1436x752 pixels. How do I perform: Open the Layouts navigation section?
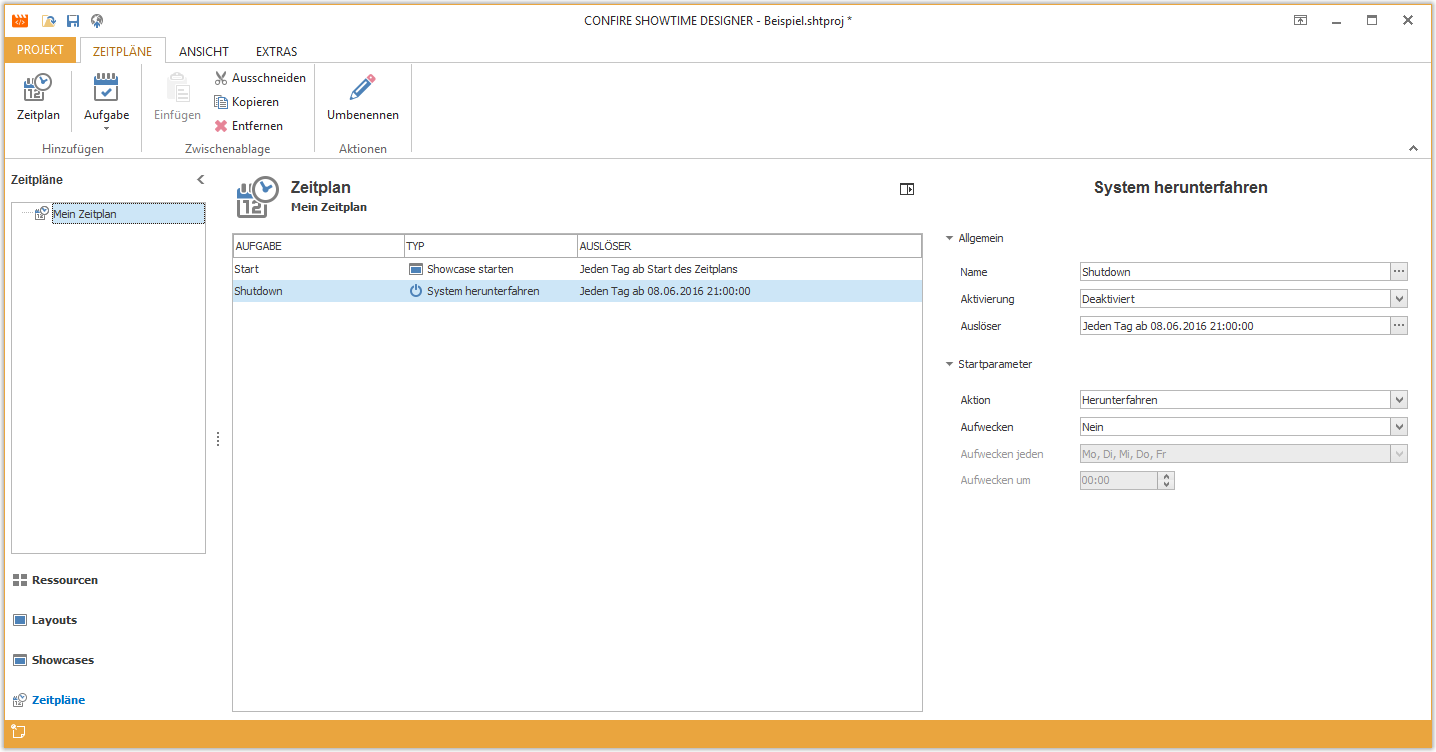click(x=45, y=620)
